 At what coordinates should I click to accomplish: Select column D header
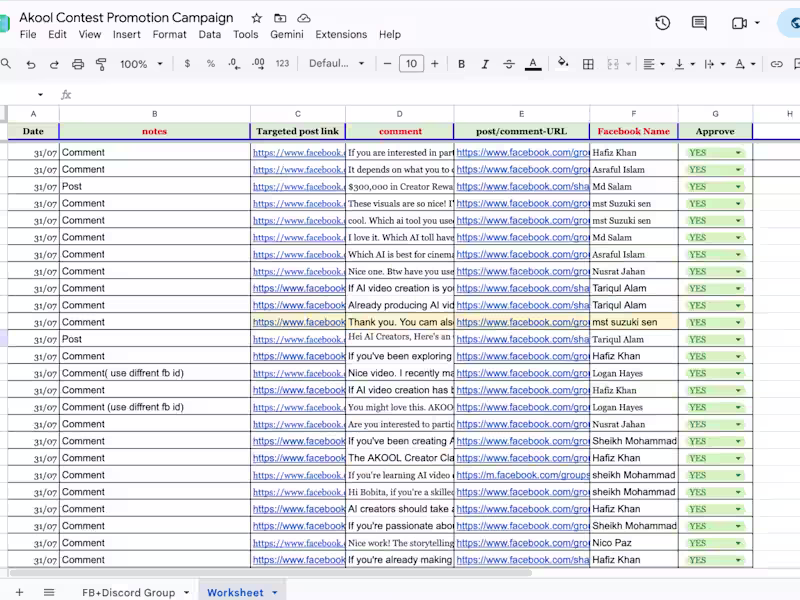[399, 114]
